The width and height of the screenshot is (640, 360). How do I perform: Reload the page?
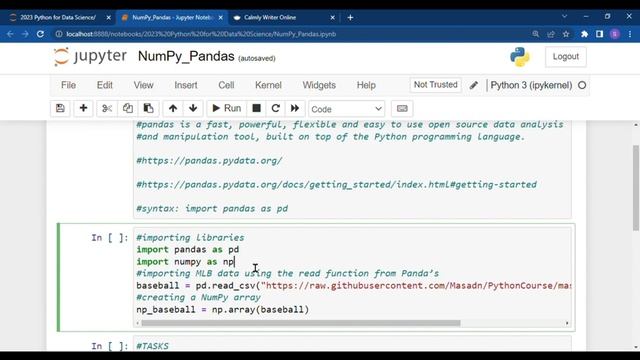(x=40, y=34)
